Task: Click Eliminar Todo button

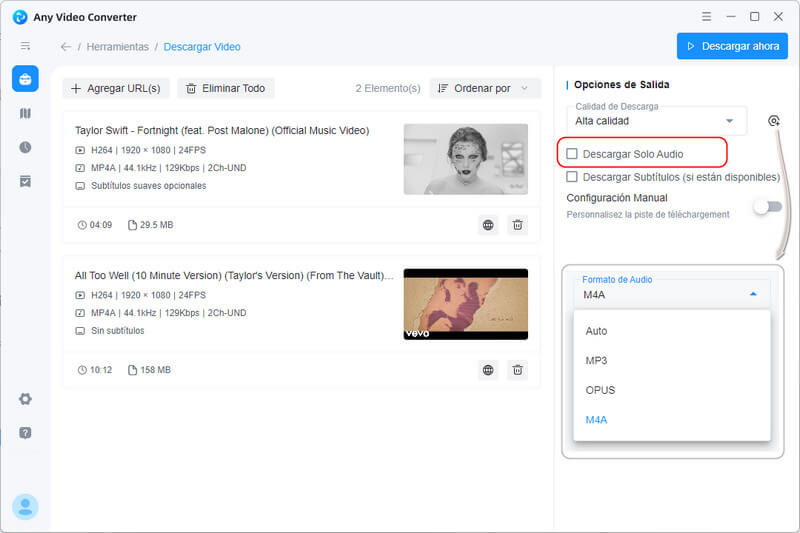Action: [226, 88]
